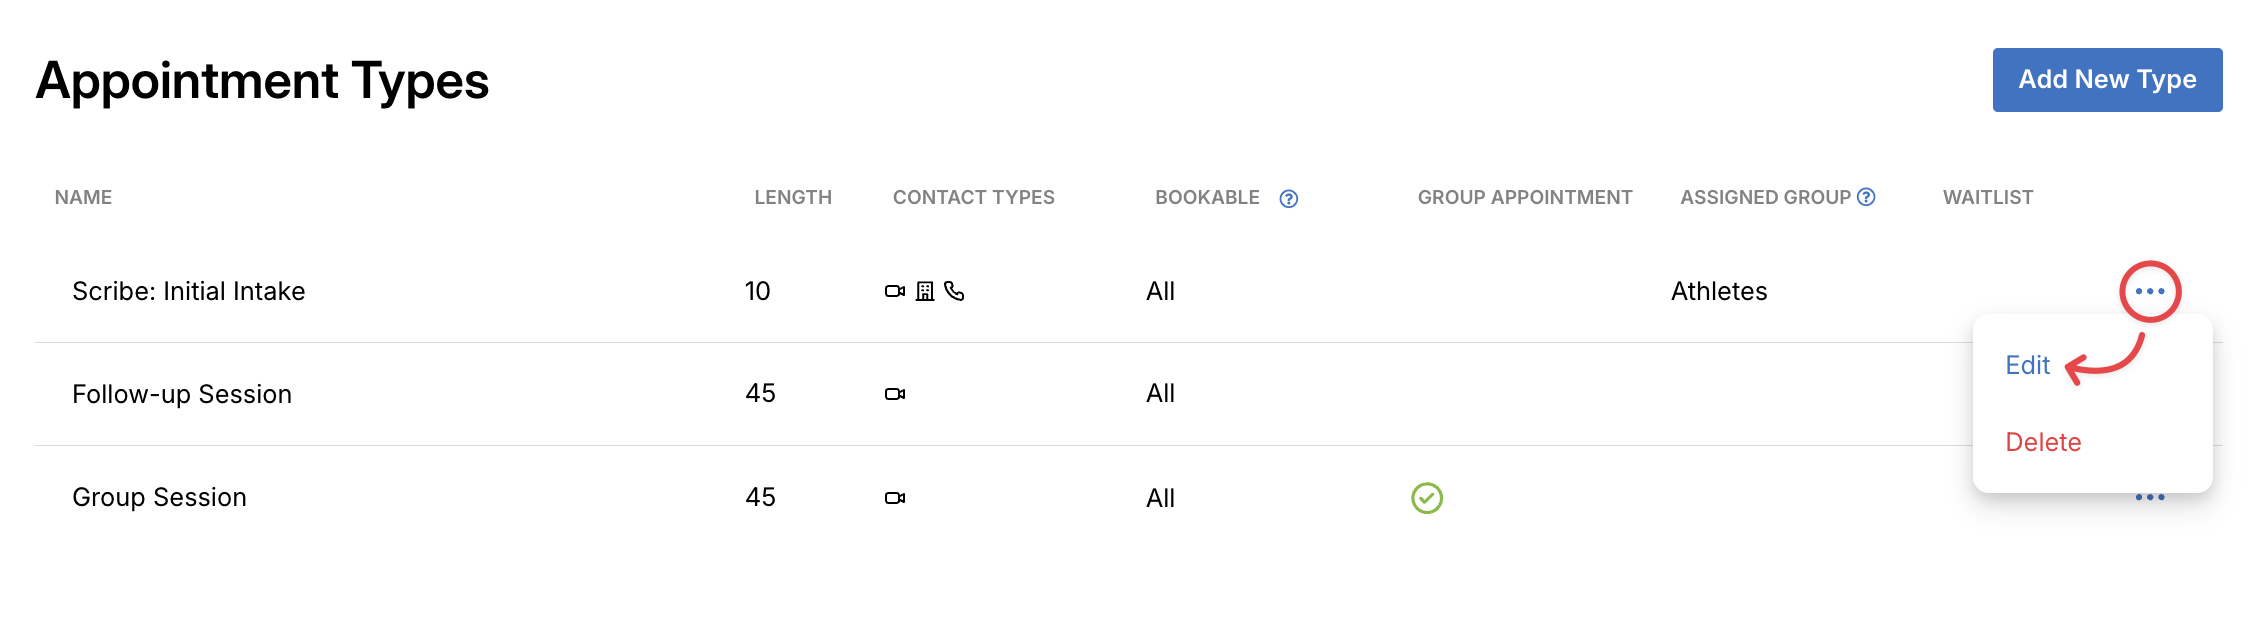This screenshot has width=2260, height=644.
Task: Click green group appointment checkmark for Group Session
Action: [x=1427, y=498]
